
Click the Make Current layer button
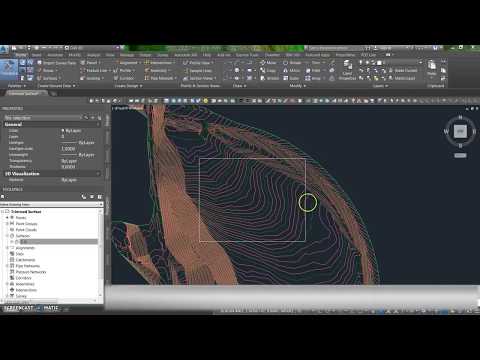403,70
